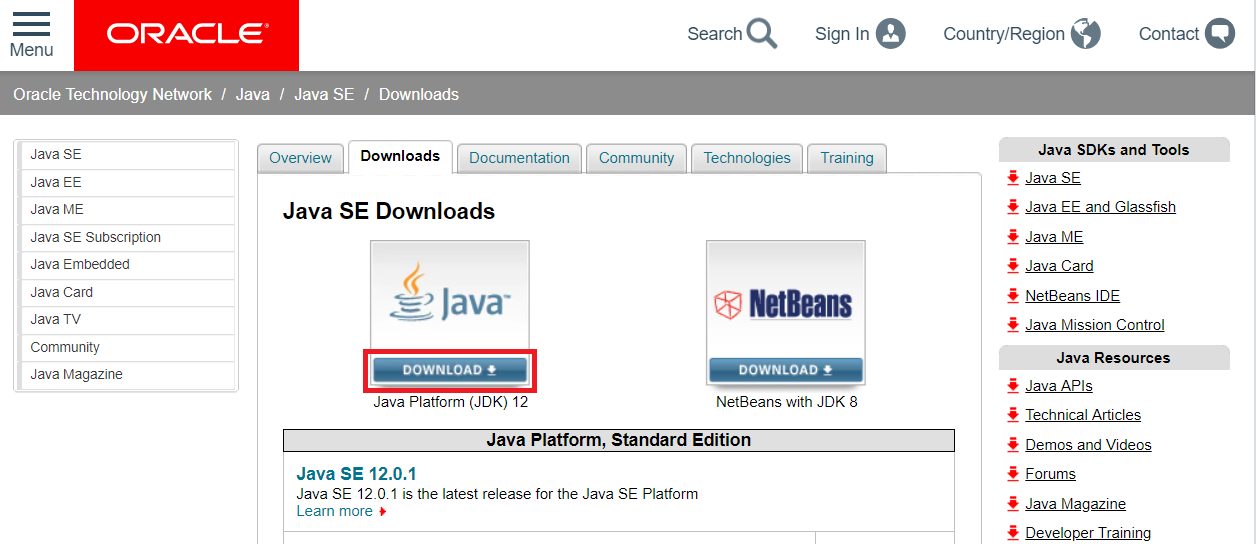Screen dimensions: 1256x544
Task: Open the Documentation tab
Action: 519,158
